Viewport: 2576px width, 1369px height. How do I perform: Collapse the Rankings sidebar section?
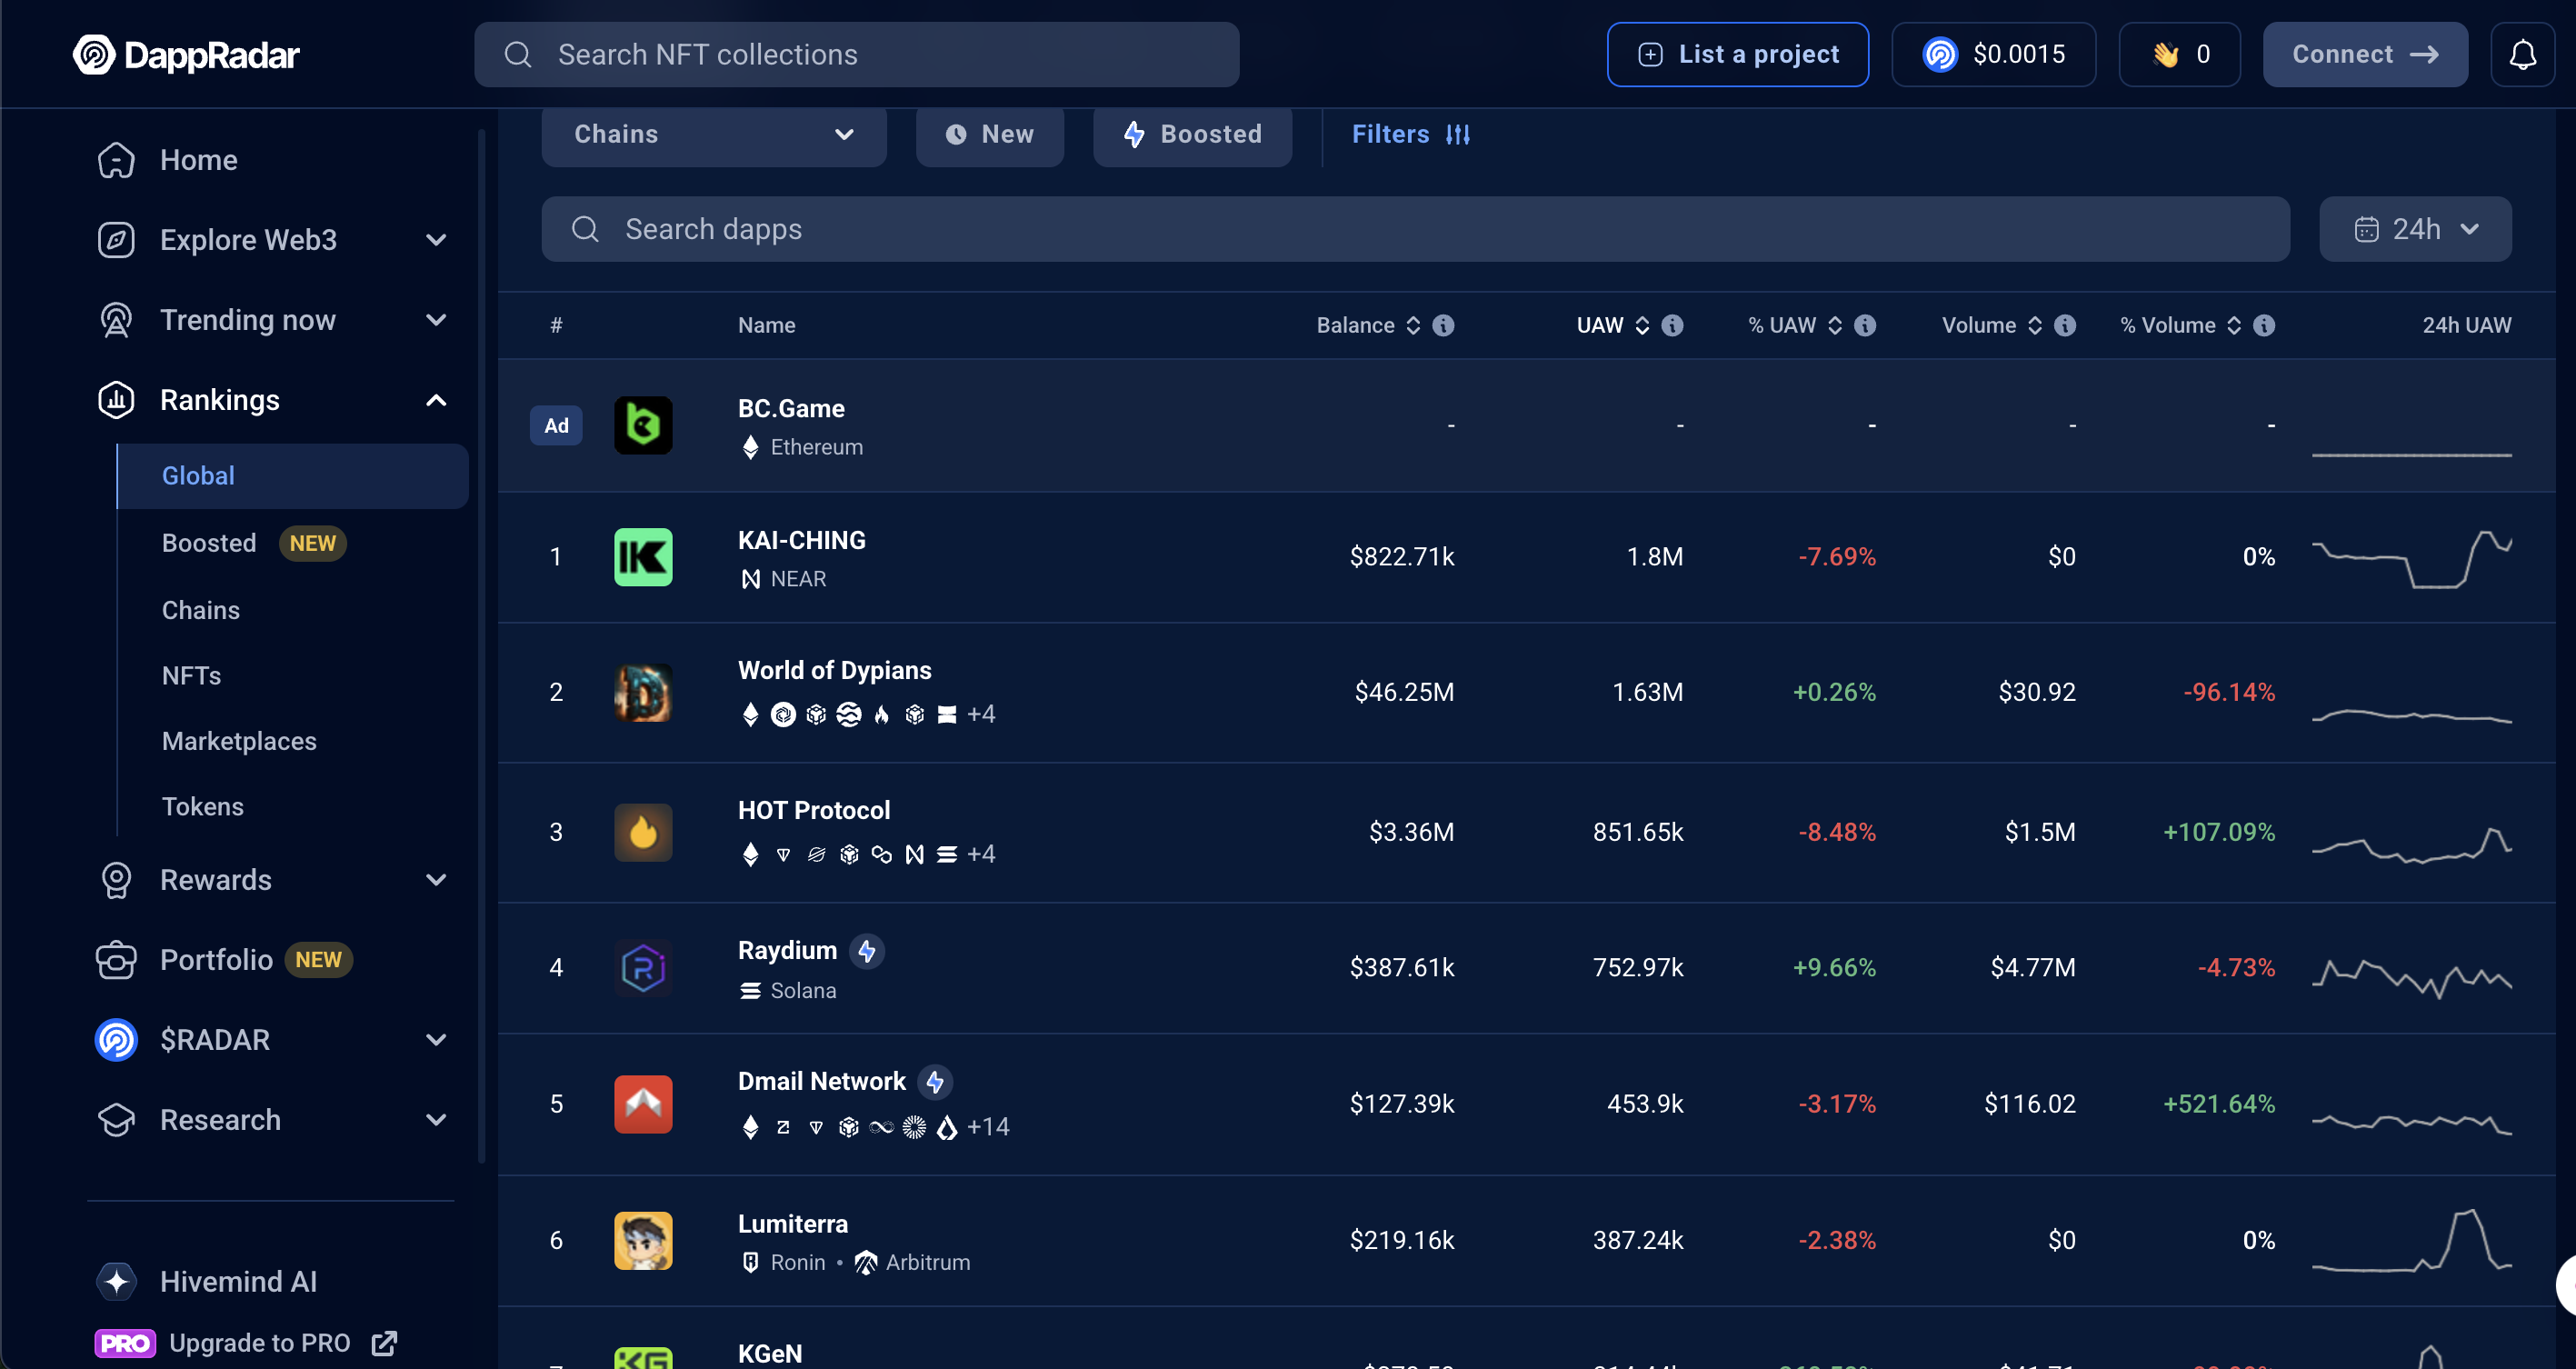[436, 400]
